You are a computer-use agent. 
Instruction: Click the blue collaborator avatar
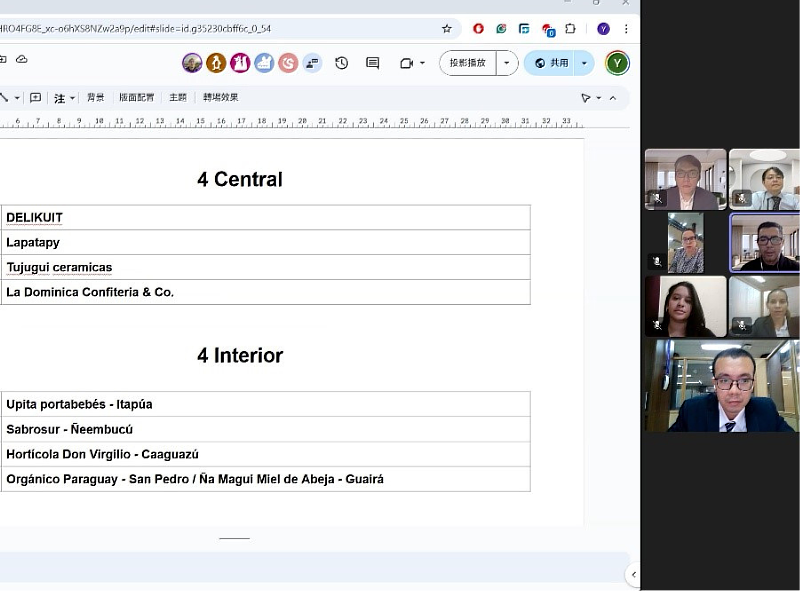click(264, 63)
